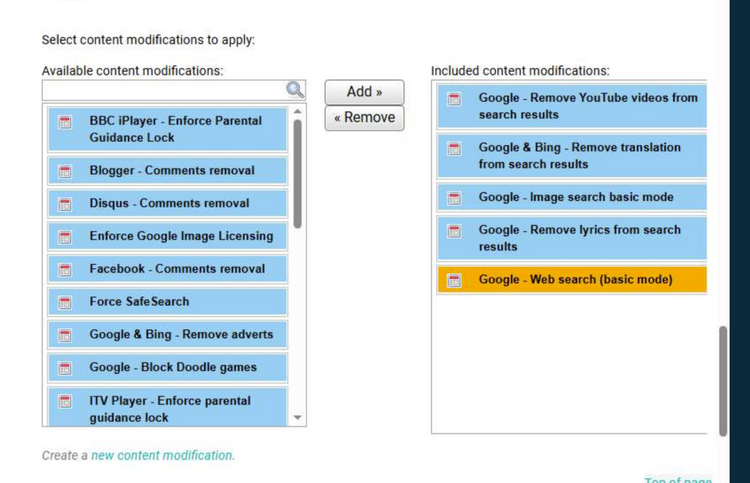Select Google - Remove lyrics from search results

pos(572,238)
